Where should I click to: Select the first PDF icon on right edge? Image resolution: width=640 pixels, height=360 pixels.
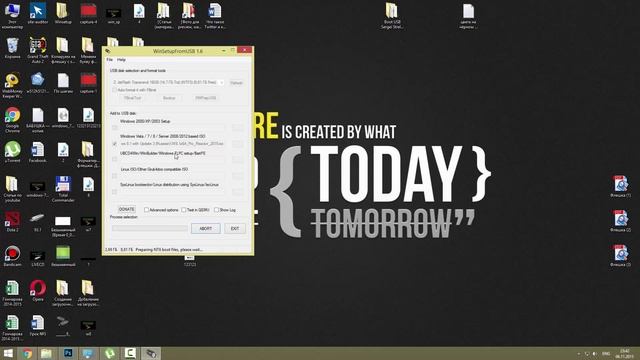(620, 187)
